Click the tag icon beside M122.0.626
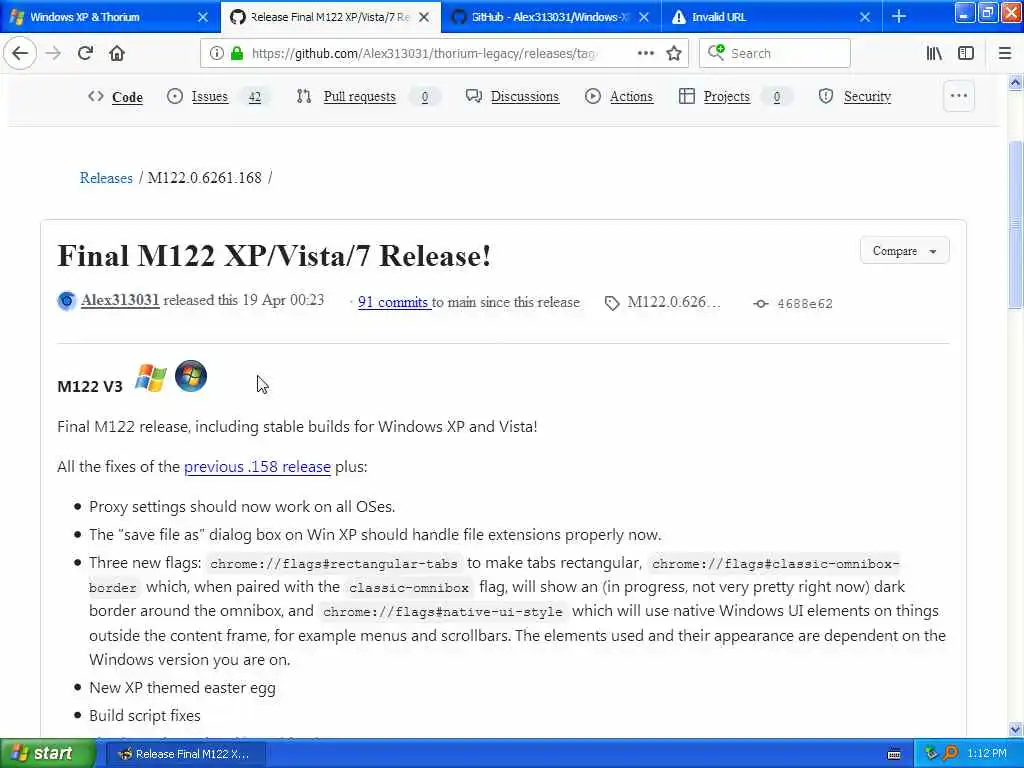1024x768 pixels. pyautogui.click(x=612, y=303)
